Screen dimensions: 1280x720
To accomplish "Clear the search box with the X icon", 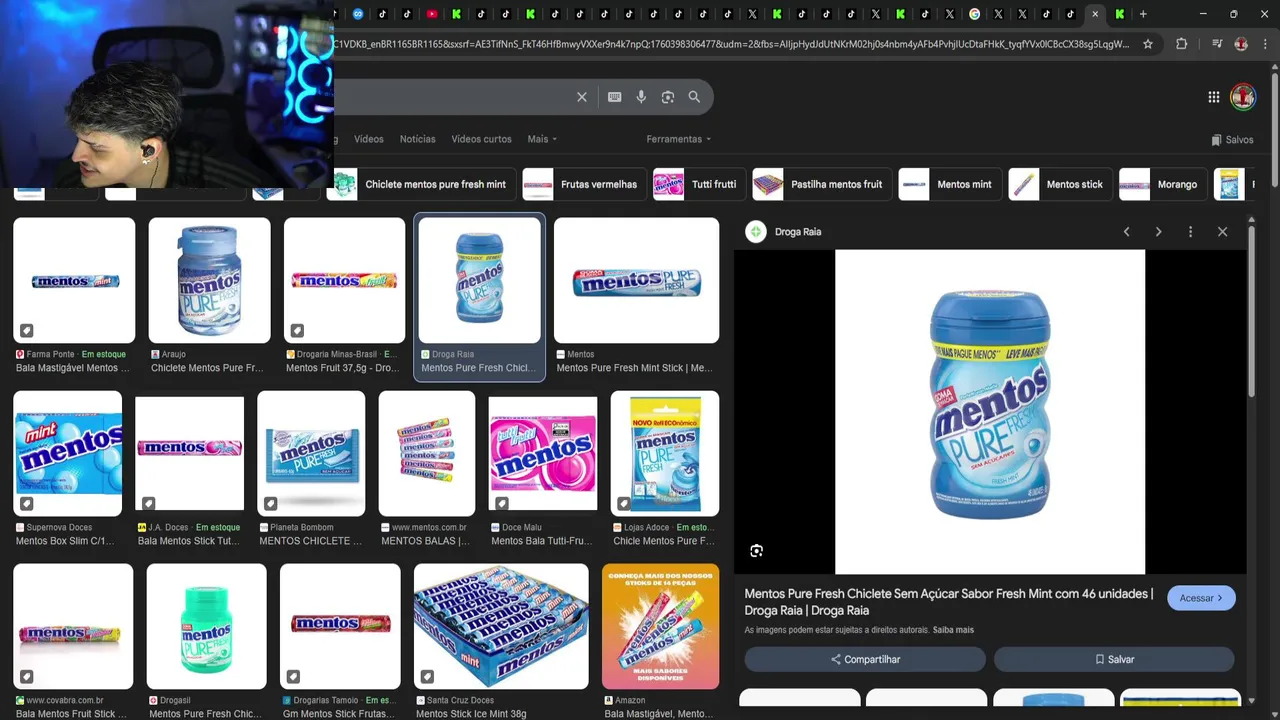I will pyautogui.click(x=581, y=97).
